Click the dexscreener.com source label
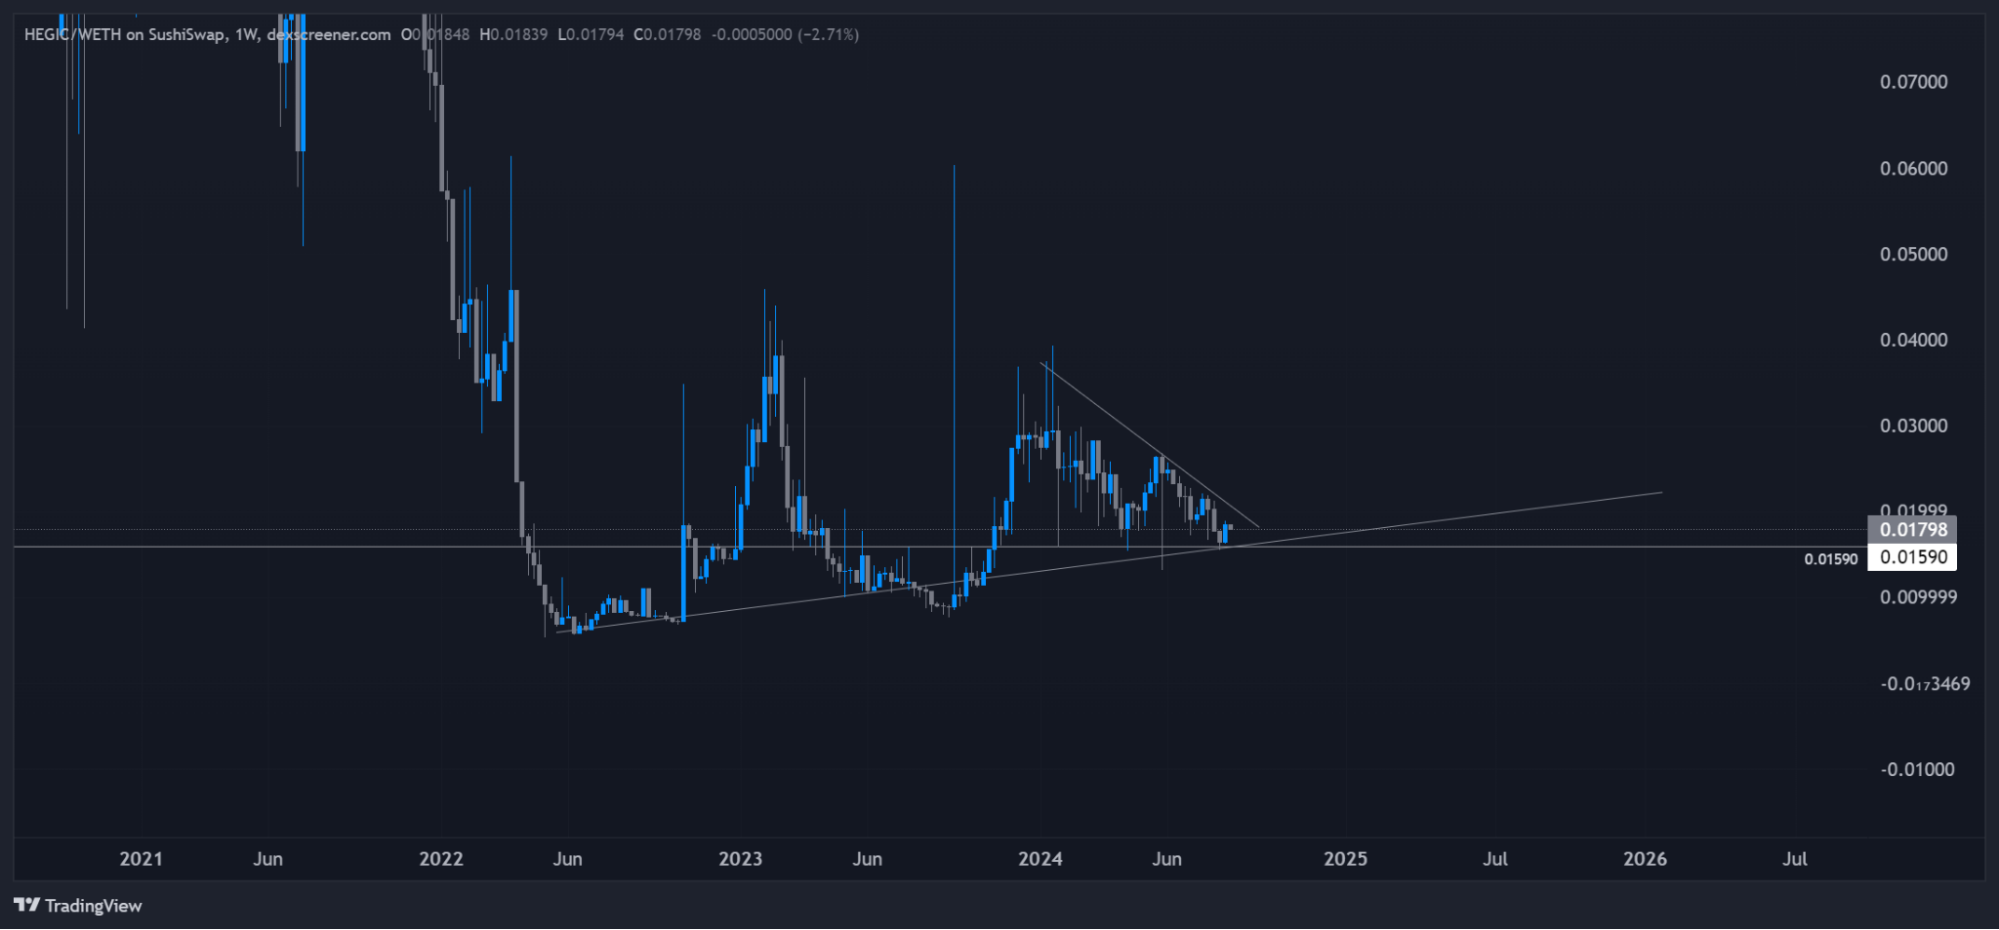This screenshot has width=1999, height=930. point(329,35)
